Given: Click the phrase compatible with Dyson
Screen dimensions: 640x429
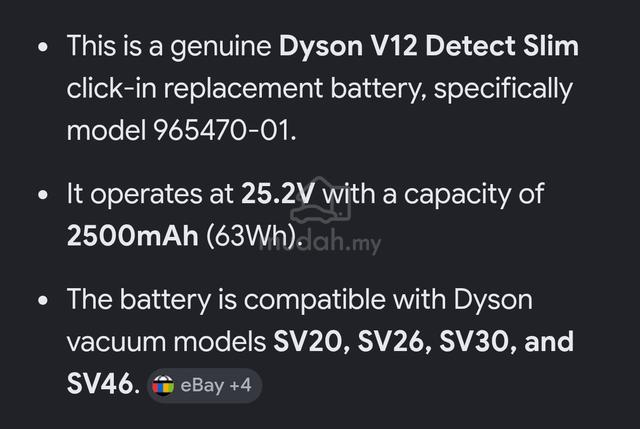Looking at the screenshot, I should 388,300.
